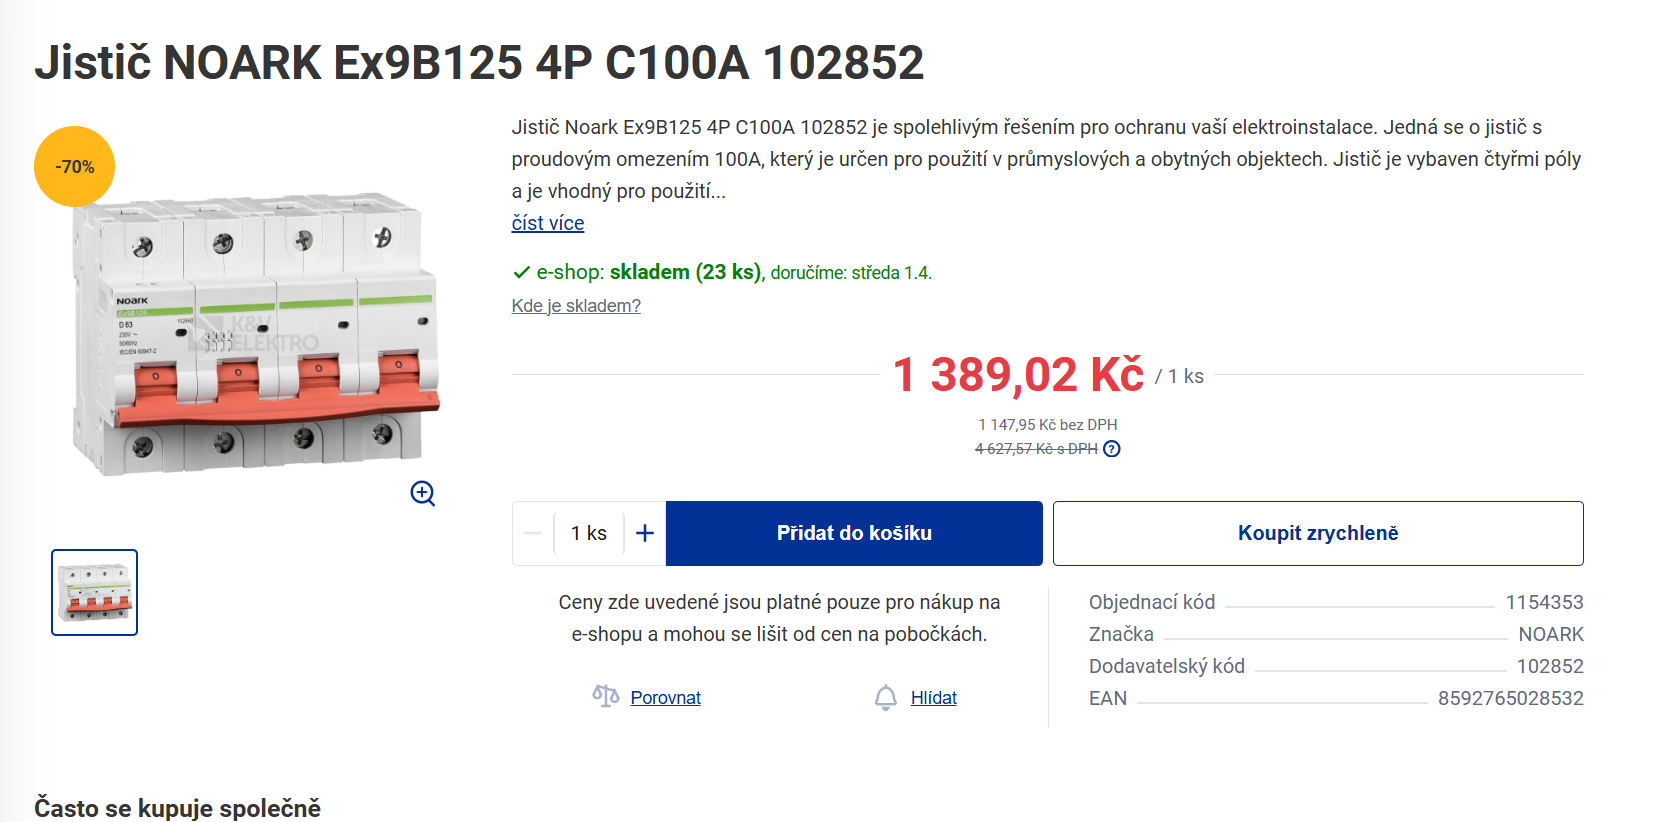Click the quantity input field "1 ks"
The height and width of the screenshot is (822, 1670).
[x=589, y=533]
